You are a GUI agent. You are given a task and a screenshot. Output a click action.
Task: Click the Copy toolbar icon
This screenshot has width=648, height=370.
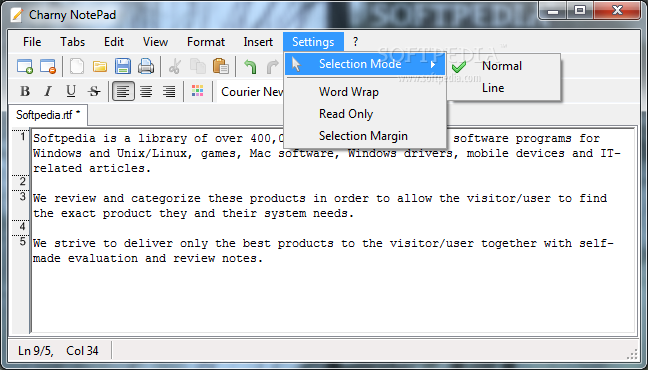[198, 66]
